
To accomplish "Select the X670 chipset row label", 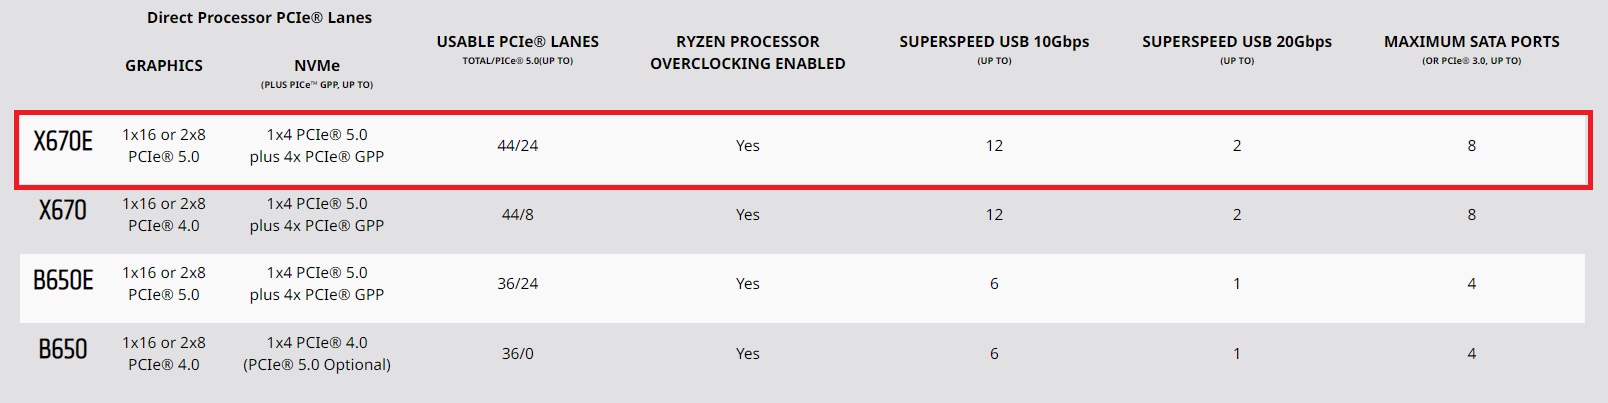I will tap(63, 211).
